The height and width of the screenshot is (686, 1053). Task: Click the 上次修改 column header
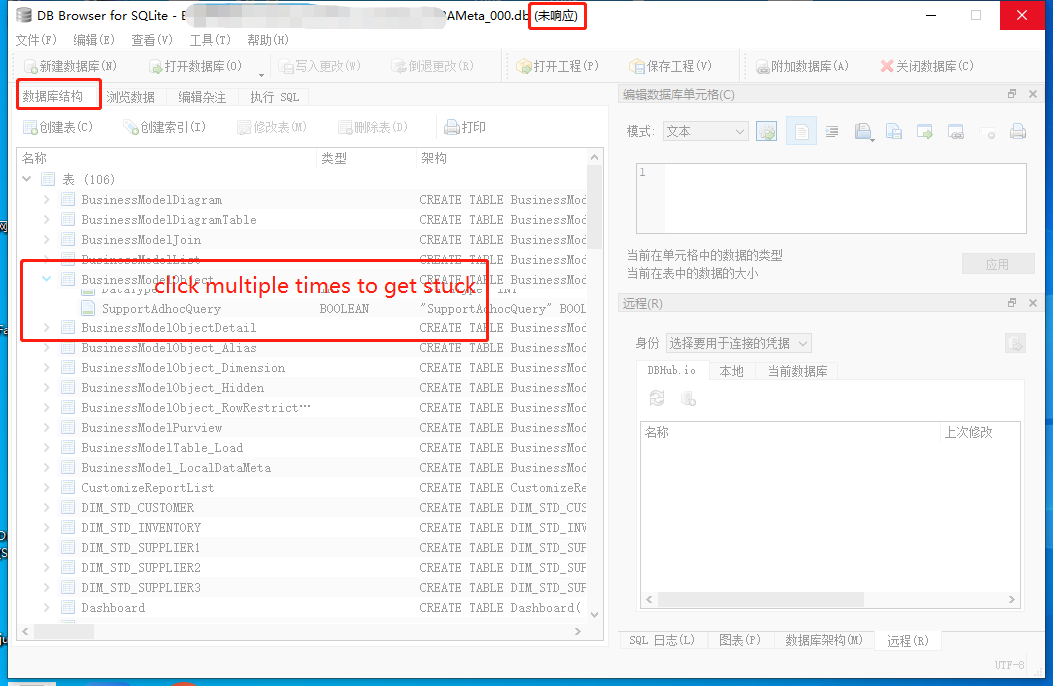(x=979, y=432)
